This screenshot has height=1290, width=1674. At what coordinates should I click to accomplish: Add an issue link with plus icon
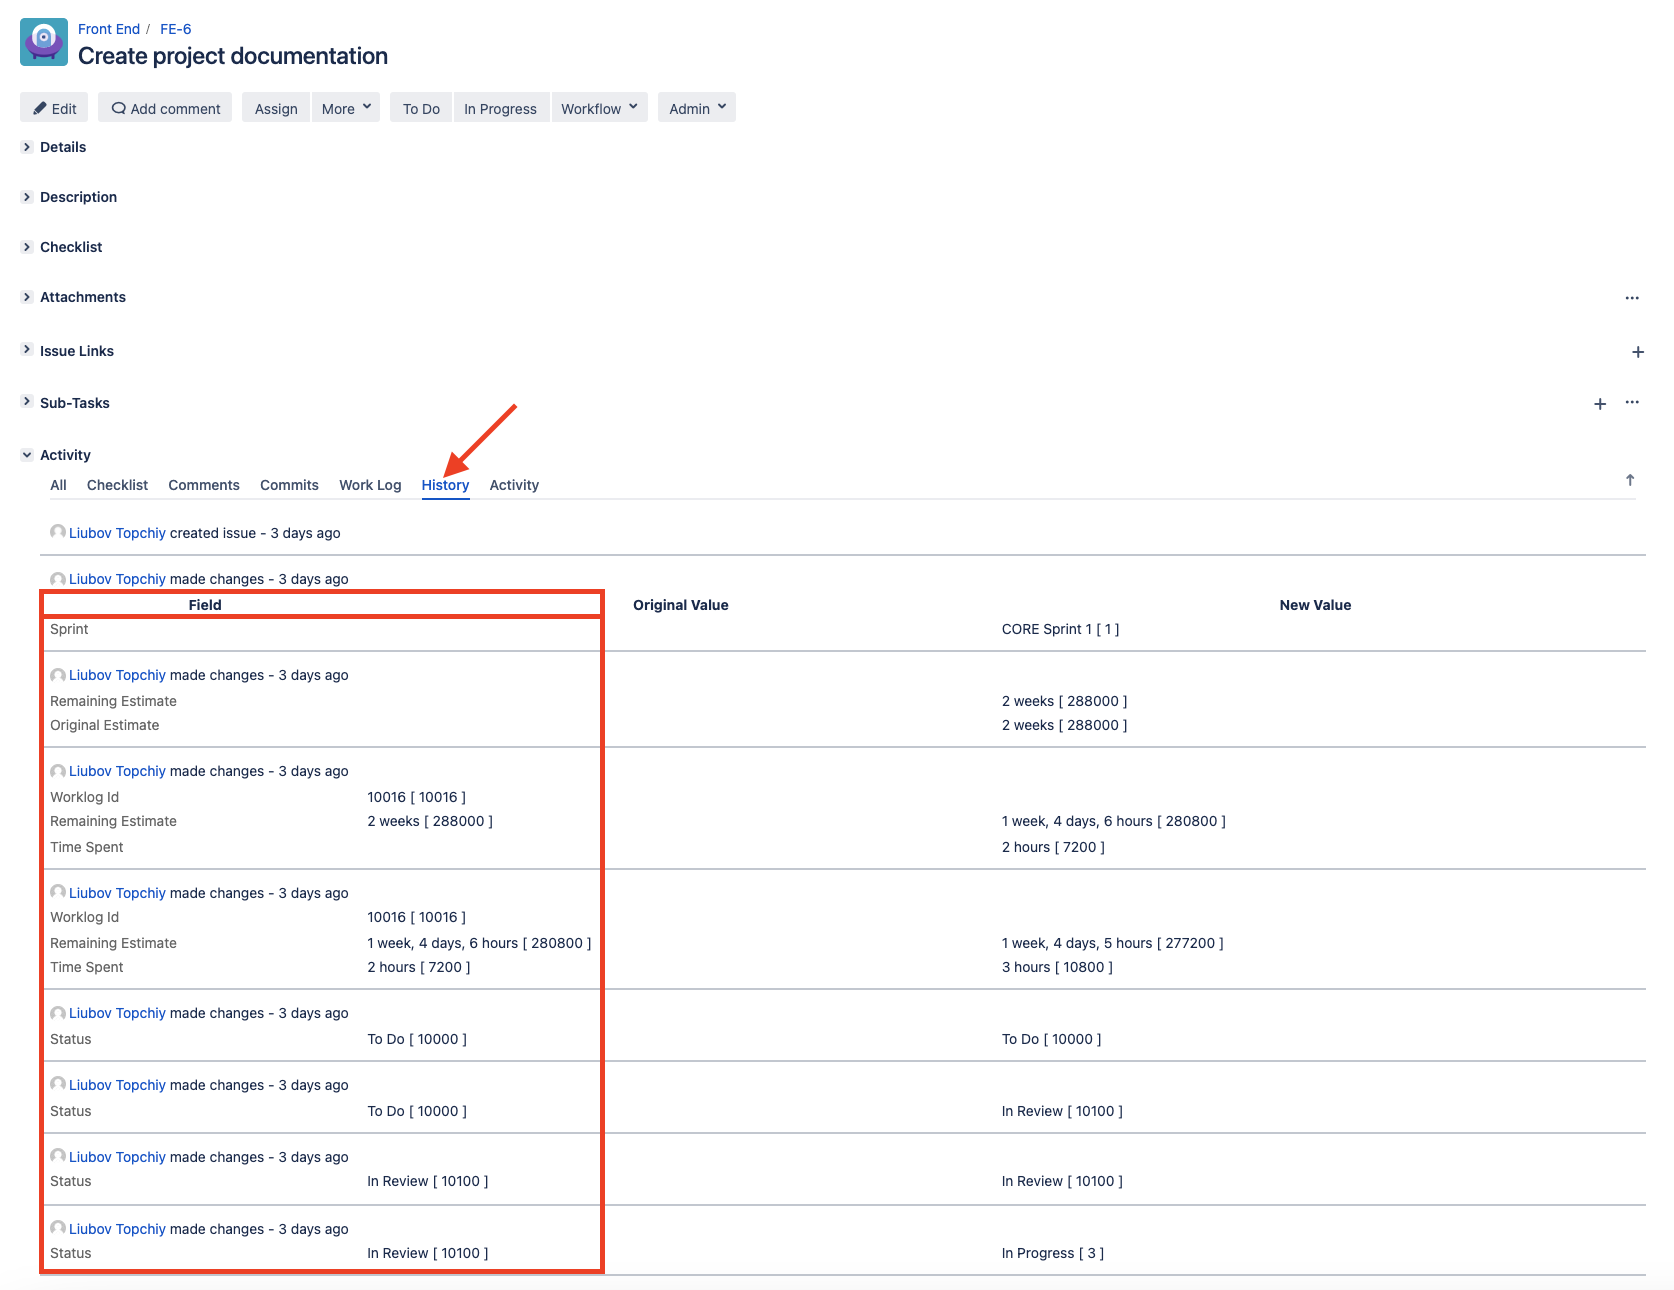1638,352
